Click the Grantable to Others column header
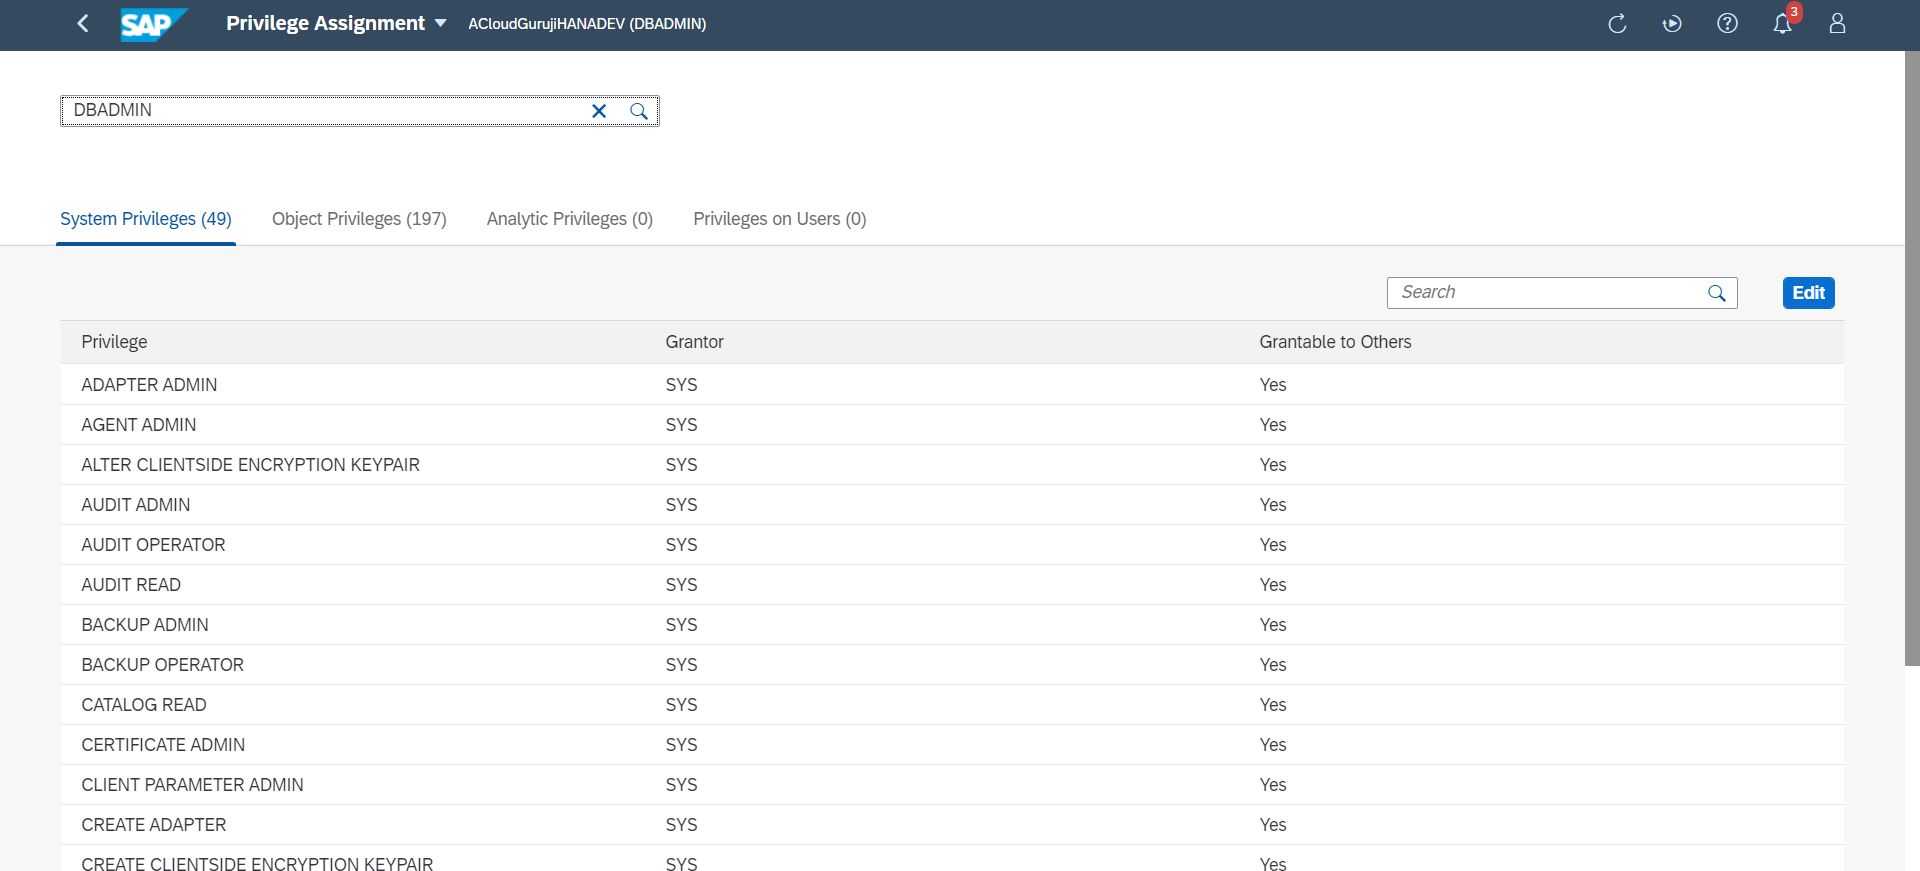Screen dimensions: 1920x871 (x=1335, y=342)
